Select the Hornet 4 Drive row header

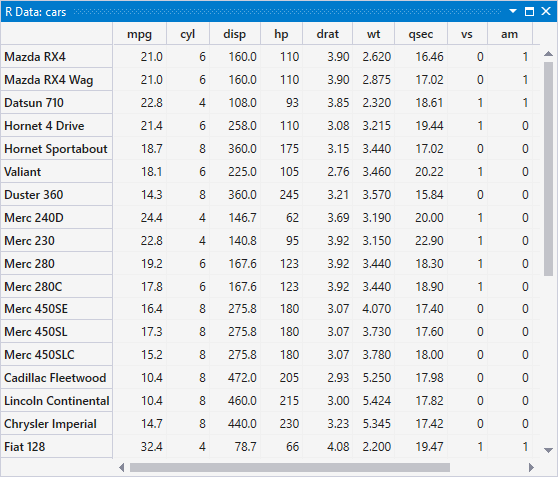(x=57, y=126)
